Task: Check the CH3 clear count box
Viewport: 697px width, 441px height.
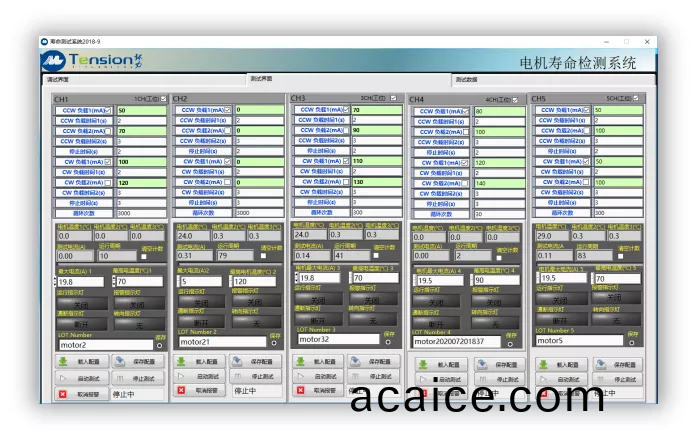Action: click(x=376, y=255)
